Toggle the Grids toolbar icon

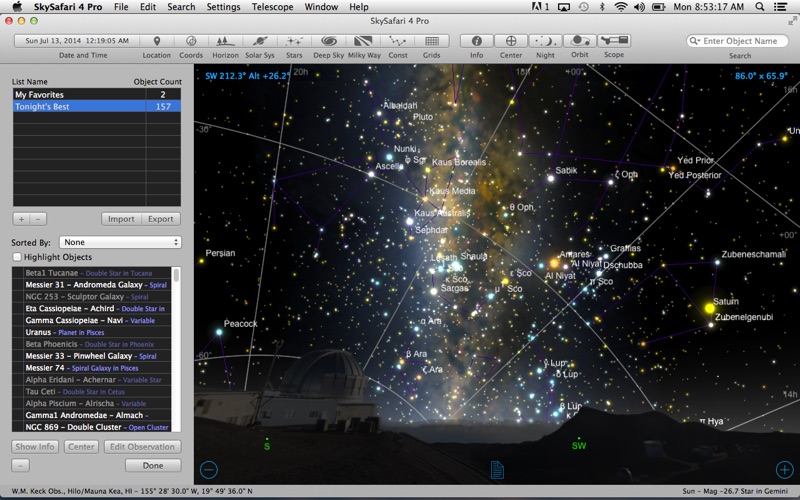pos(432,41)
